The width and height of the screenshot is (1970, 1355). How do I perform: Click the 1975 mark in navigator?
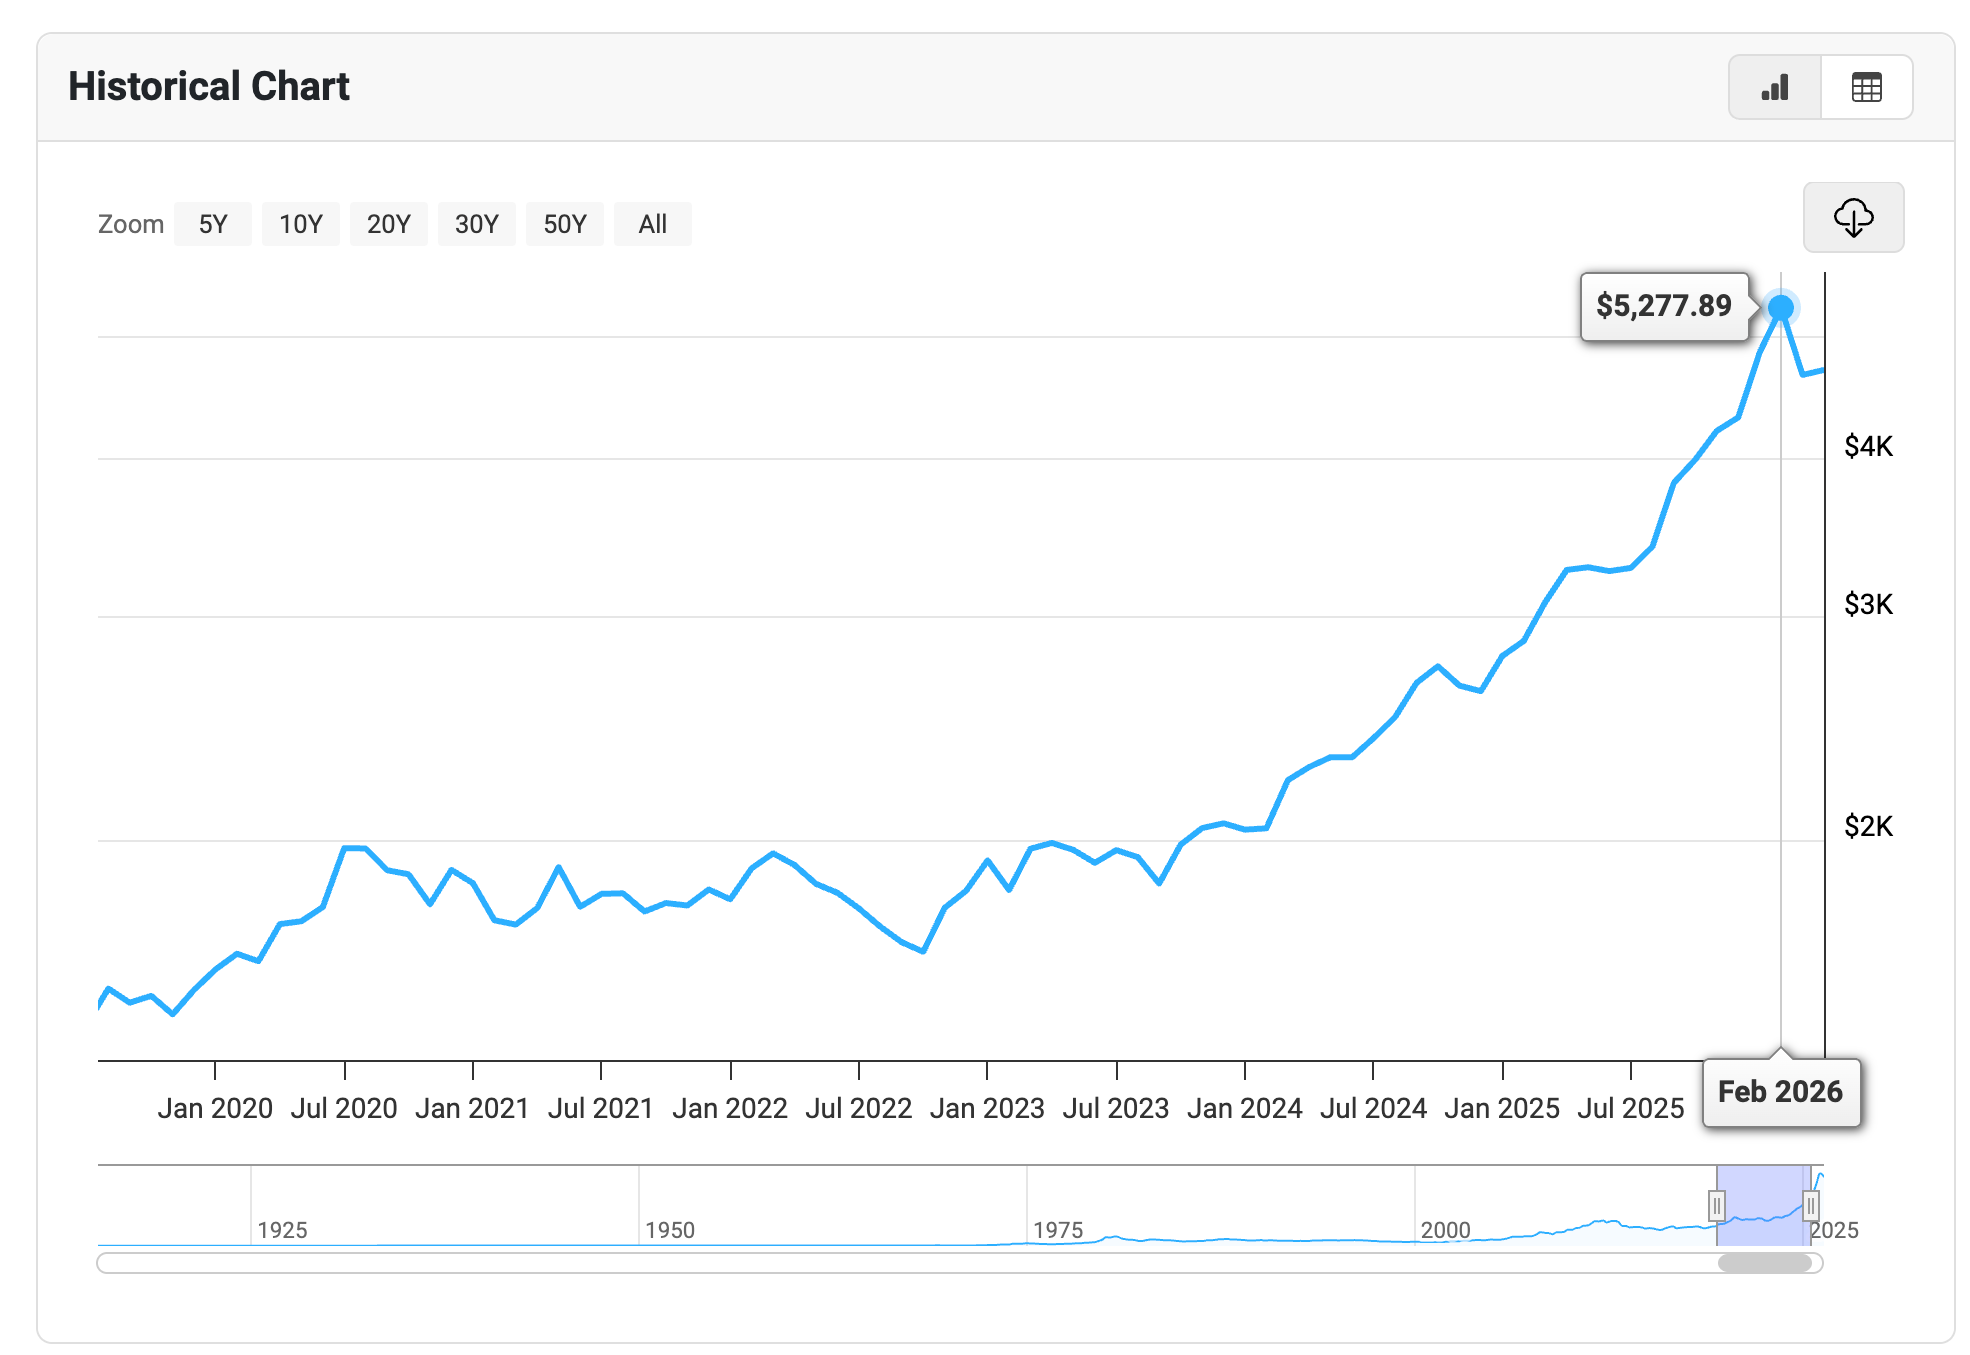(x=1058, y=1230)
